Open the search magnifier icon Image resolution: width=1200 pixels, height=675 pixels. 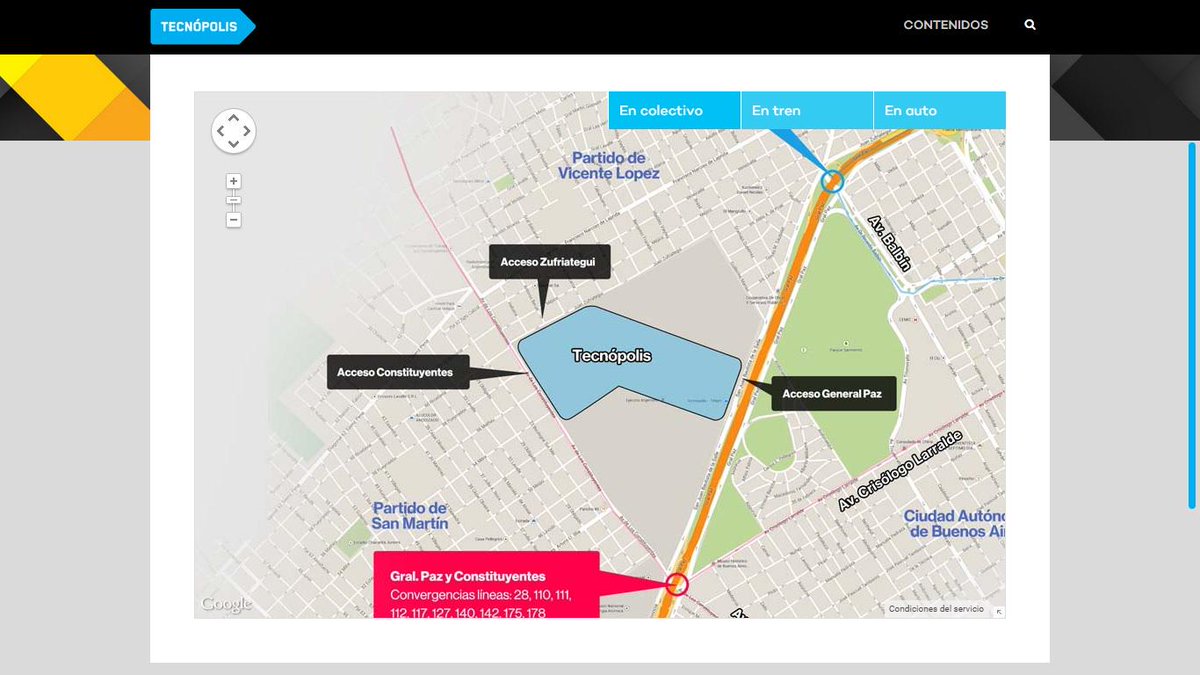tap(1030, 25)
